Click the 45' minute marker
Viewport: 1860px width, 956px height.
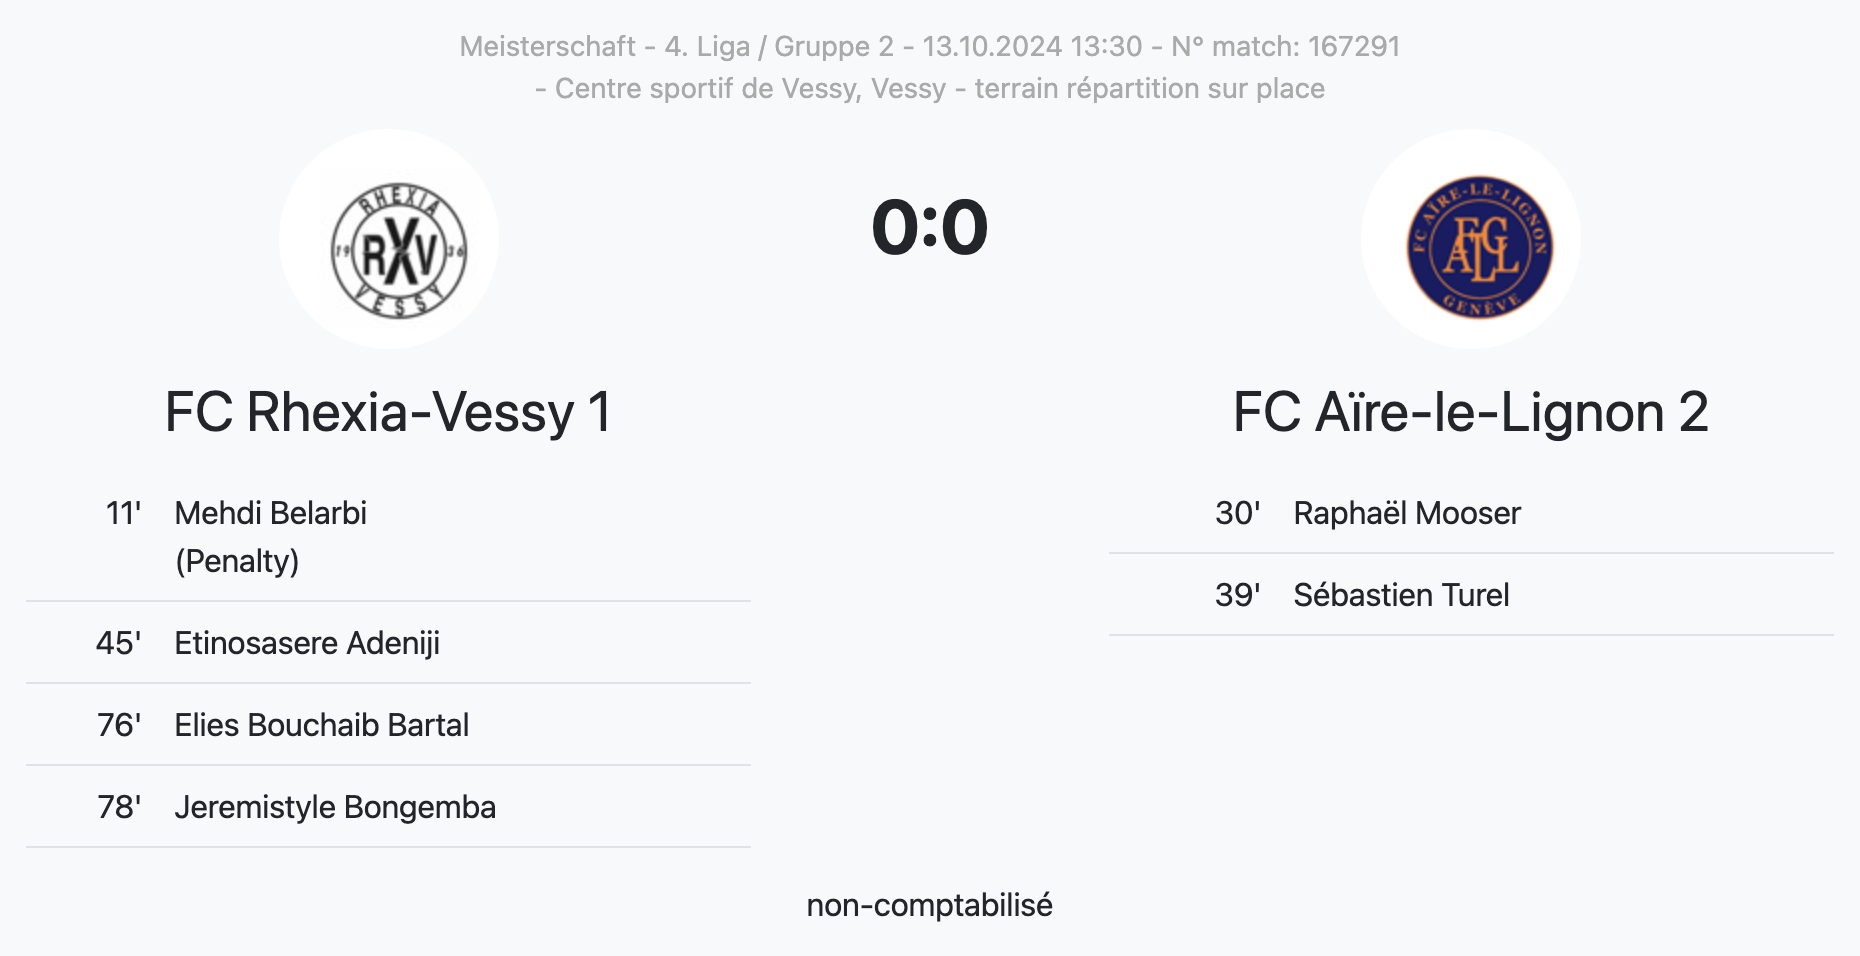click(x=118, y=643)
